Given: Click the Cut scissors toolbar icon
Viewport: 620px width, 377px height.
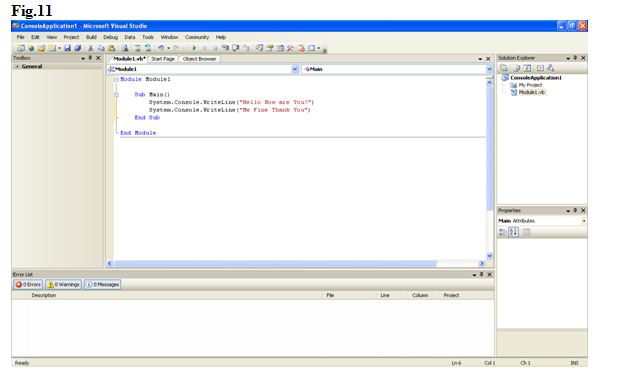Looking at the screenshot, I should (x=90, y=48).
